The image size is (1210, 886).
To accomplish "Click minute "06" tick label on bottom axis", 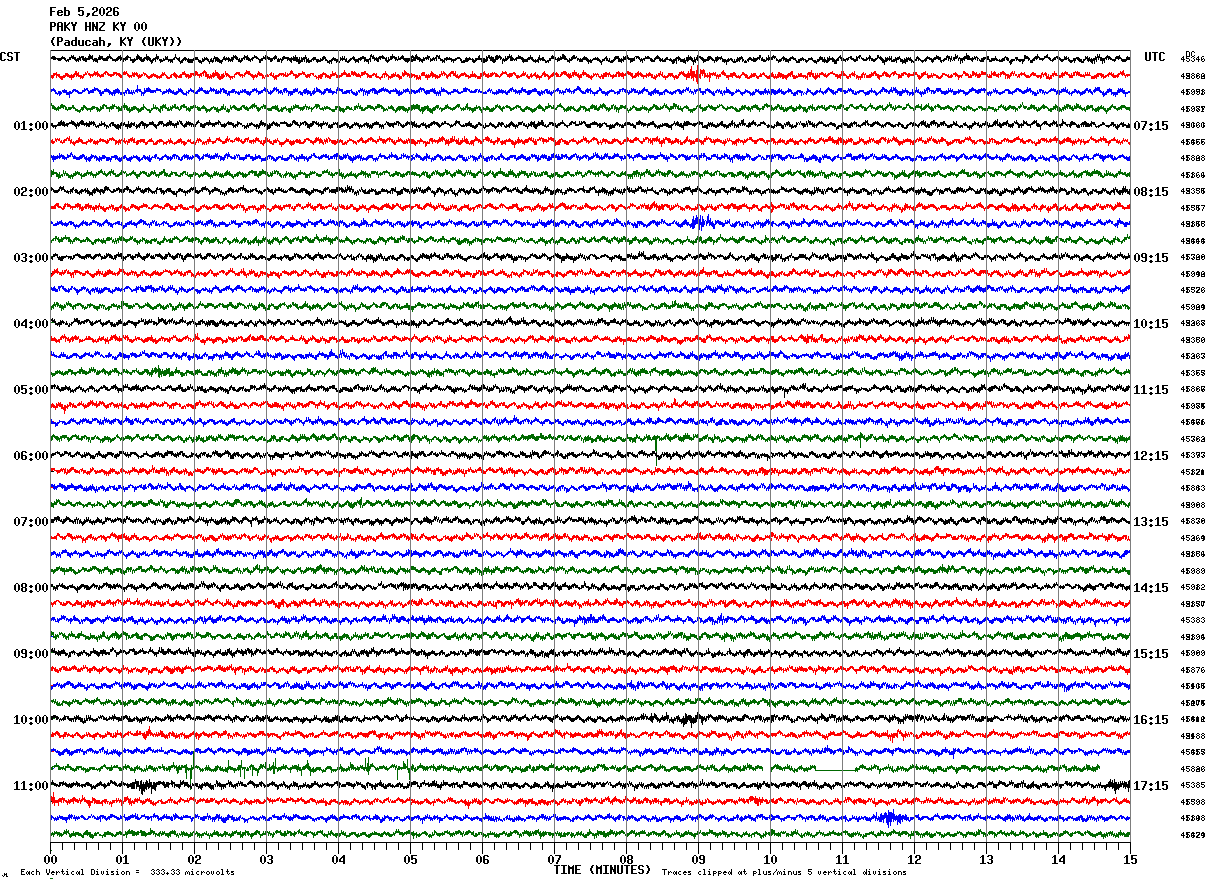I will click(482, 859).
